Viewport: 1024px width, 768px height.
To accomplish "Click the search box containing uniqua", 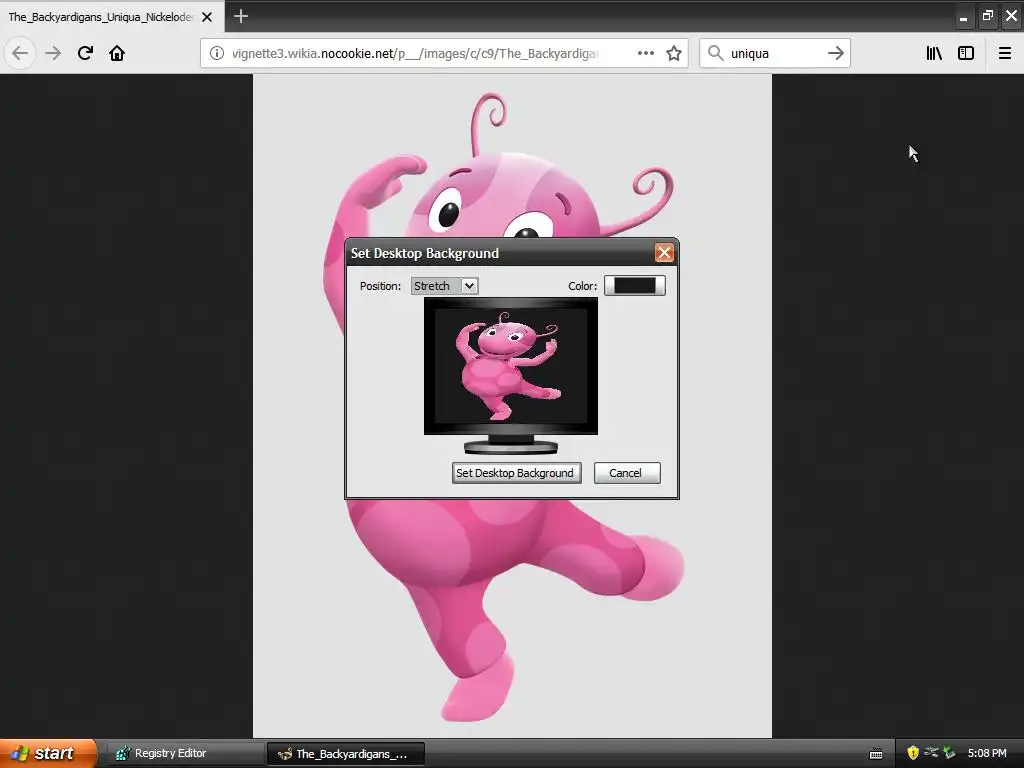I will tap(775, 53).
